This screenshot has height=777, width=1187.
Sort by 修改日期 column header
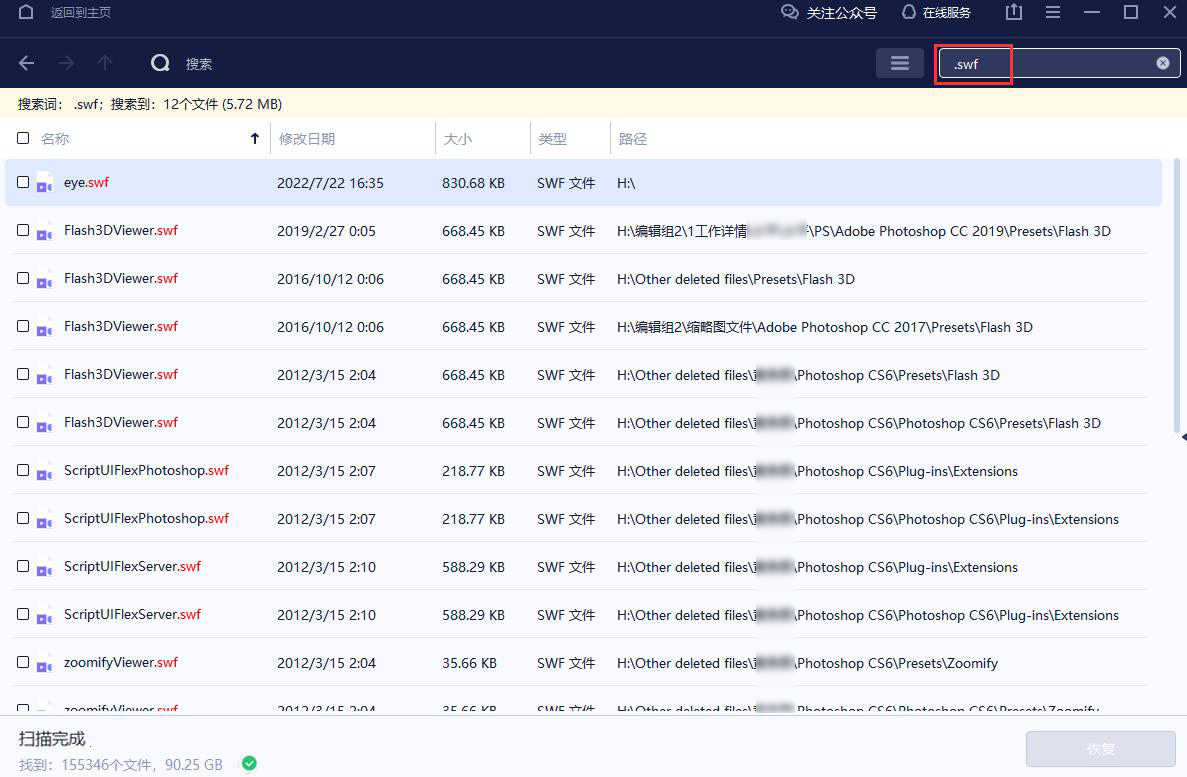tap(307, 139)
